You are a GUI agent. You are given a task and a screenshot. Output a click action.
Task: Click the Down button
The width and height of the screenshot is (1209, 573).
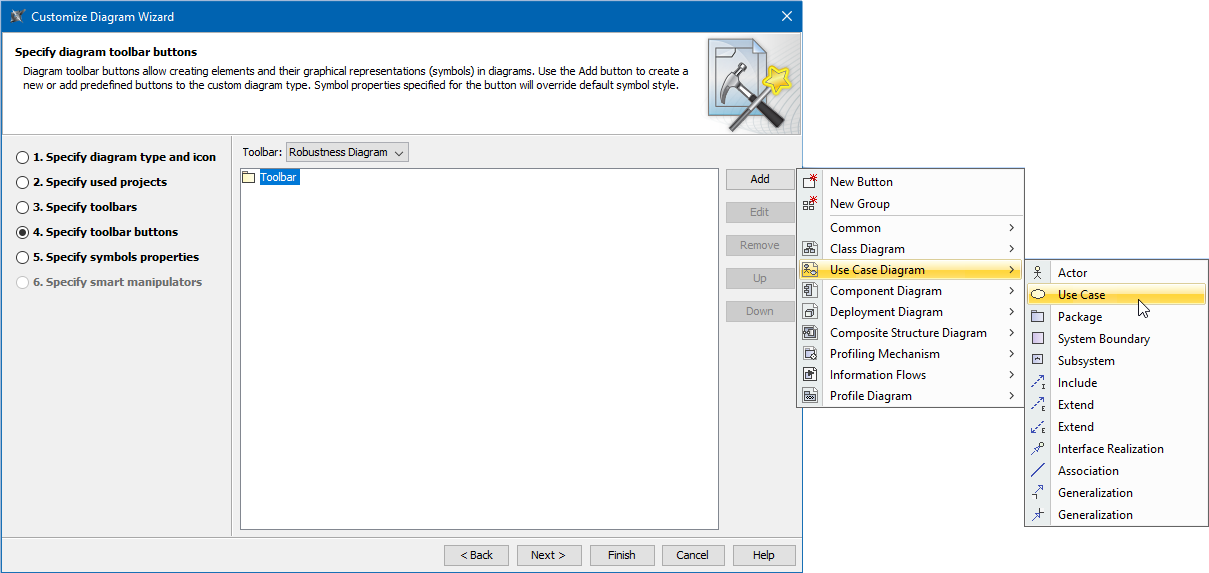(x=760, y=311)
